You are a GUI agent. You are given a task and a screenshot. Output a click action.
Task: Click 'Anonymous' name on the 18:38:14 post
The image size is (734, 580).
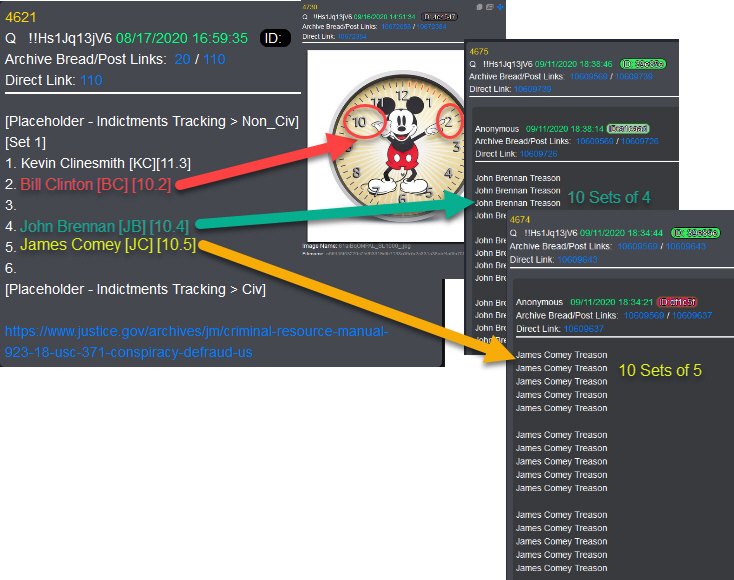[x=497, y=129]
